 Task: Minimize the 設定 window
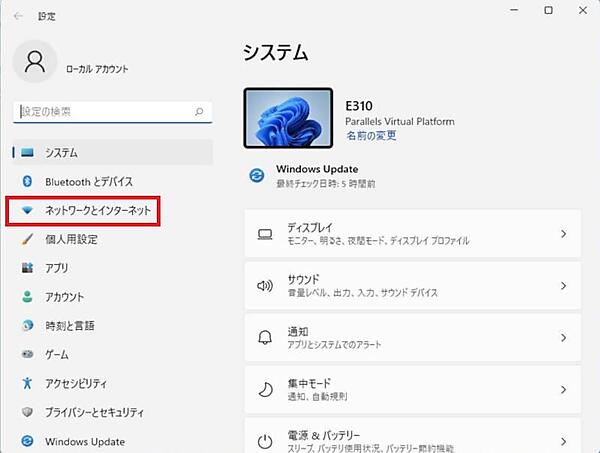(514, 10)
